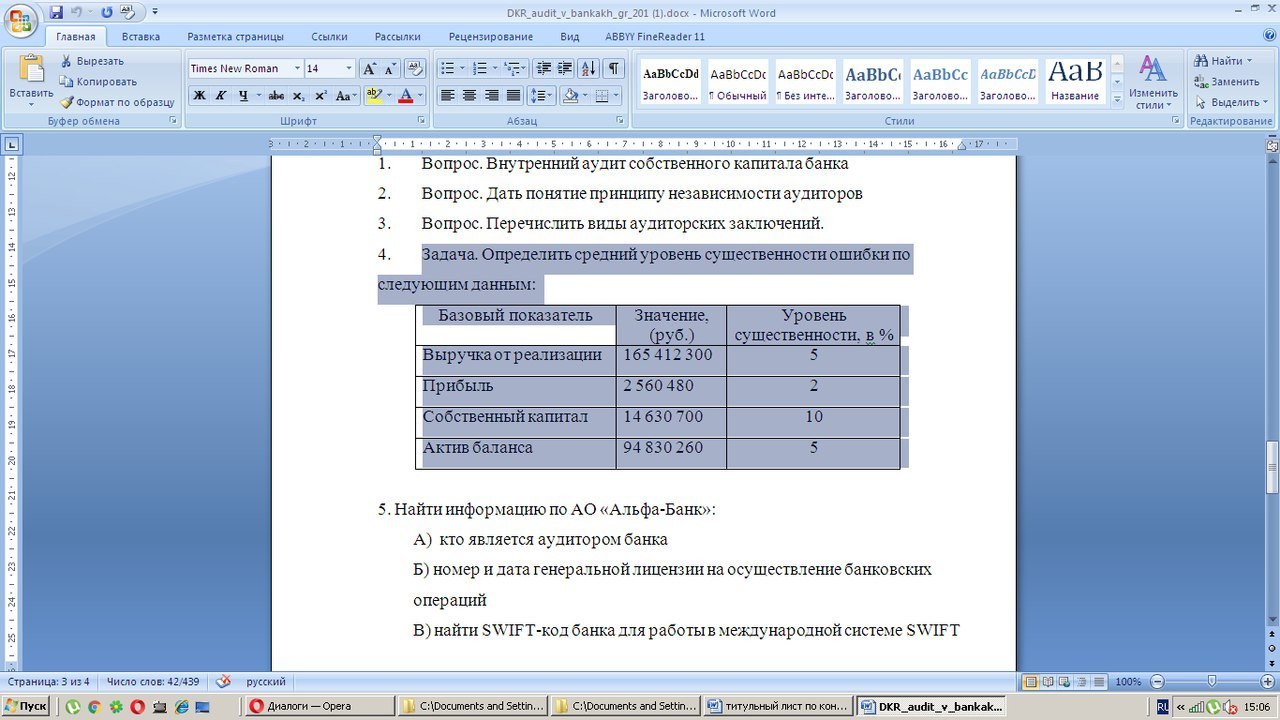Open the Найти dropdown arrow
The height and width of the screenshot is (720, 1280).
coord(1249,61)
